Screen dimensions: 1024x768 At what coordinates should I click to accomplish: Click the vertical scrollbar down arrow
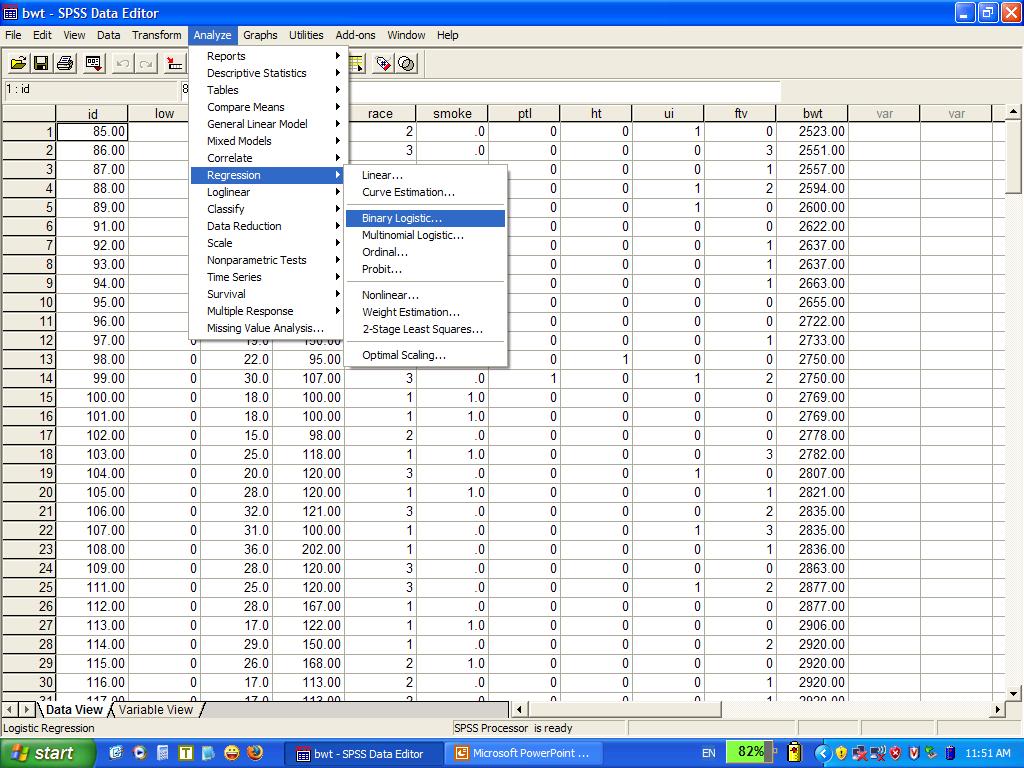pos(1013,693)
